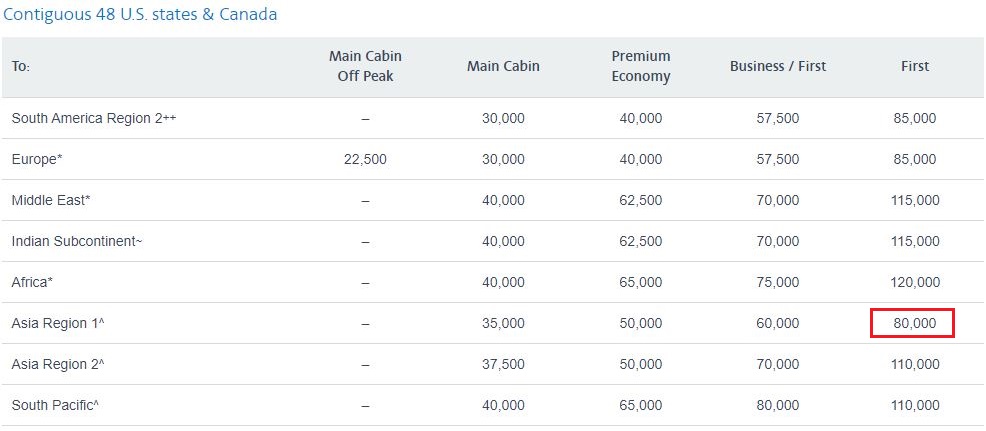Select Europe's 22,500 off peak value
The width and height of the screenshot is (986, 431).
(365, 160)
